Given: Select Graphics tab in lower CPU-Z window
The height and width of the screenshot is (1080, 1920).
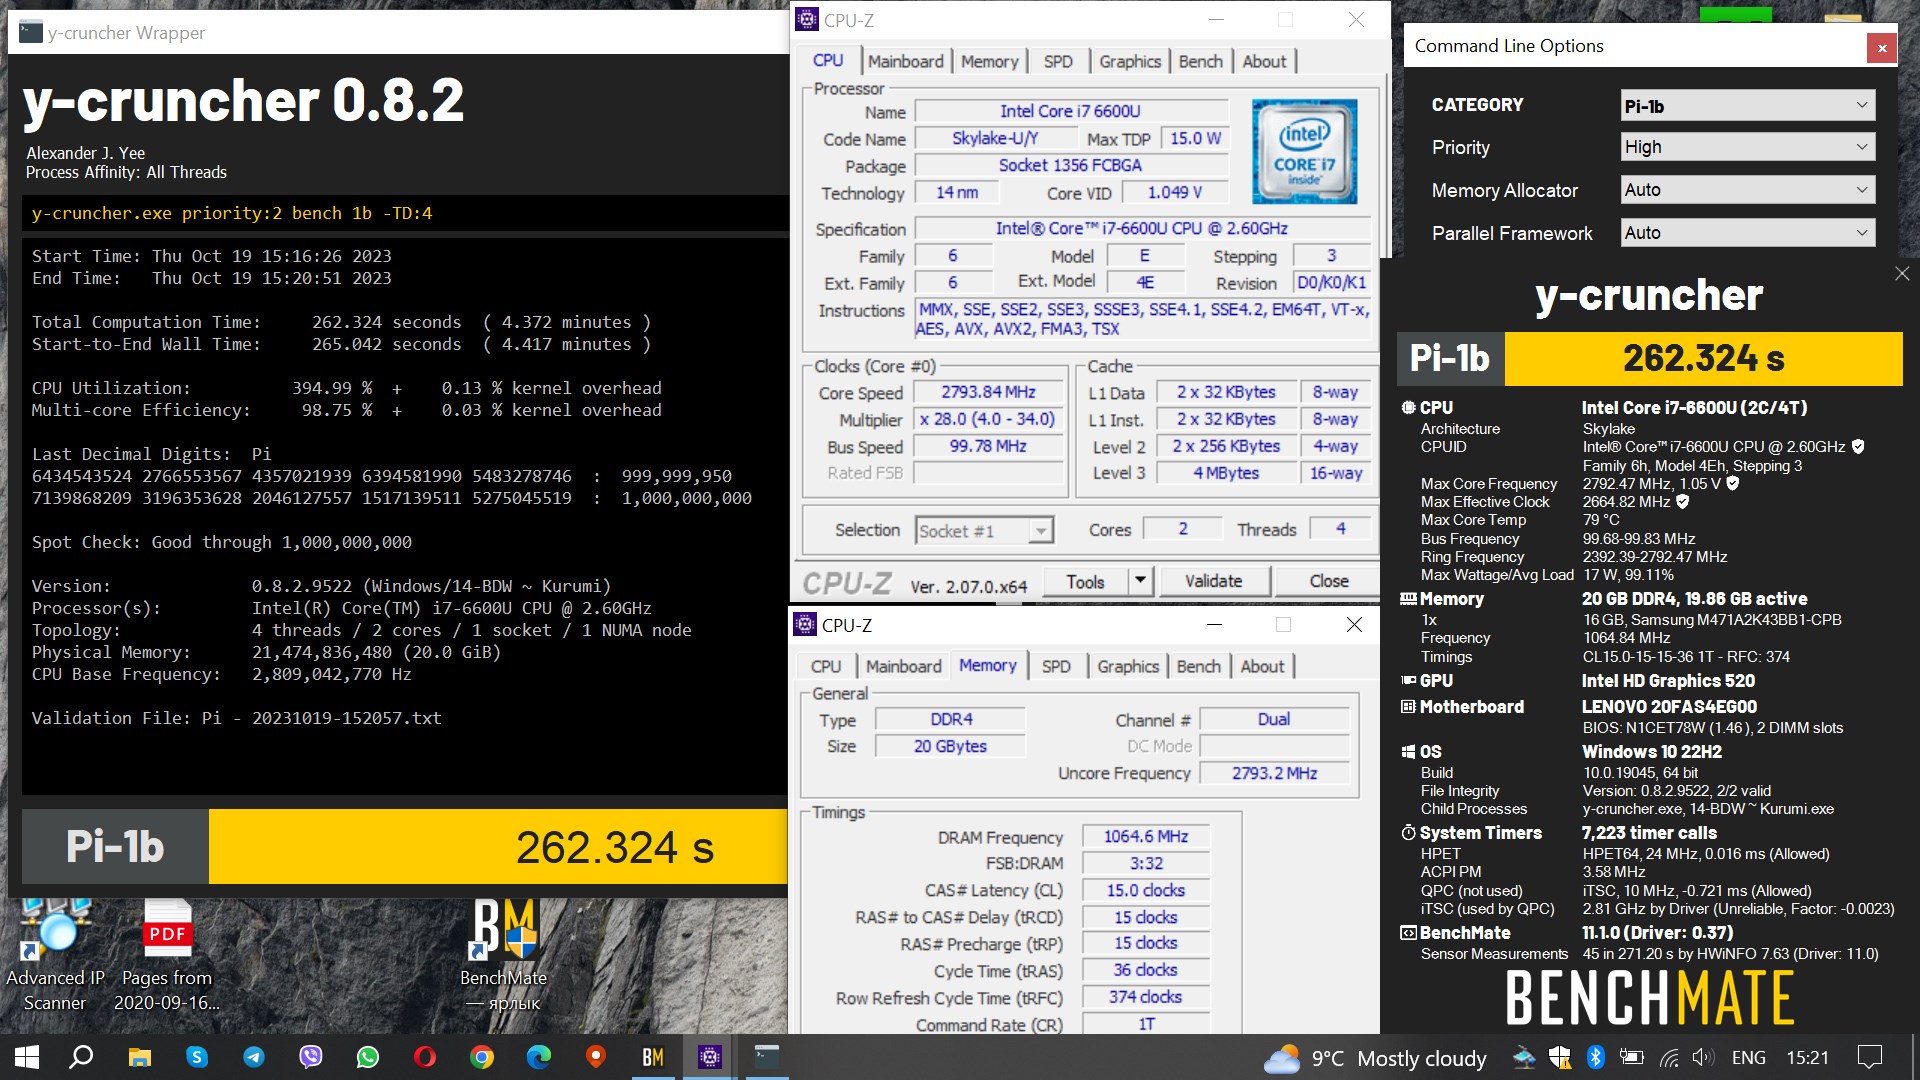Looking at the screenshot, I should coord(1128,666).
